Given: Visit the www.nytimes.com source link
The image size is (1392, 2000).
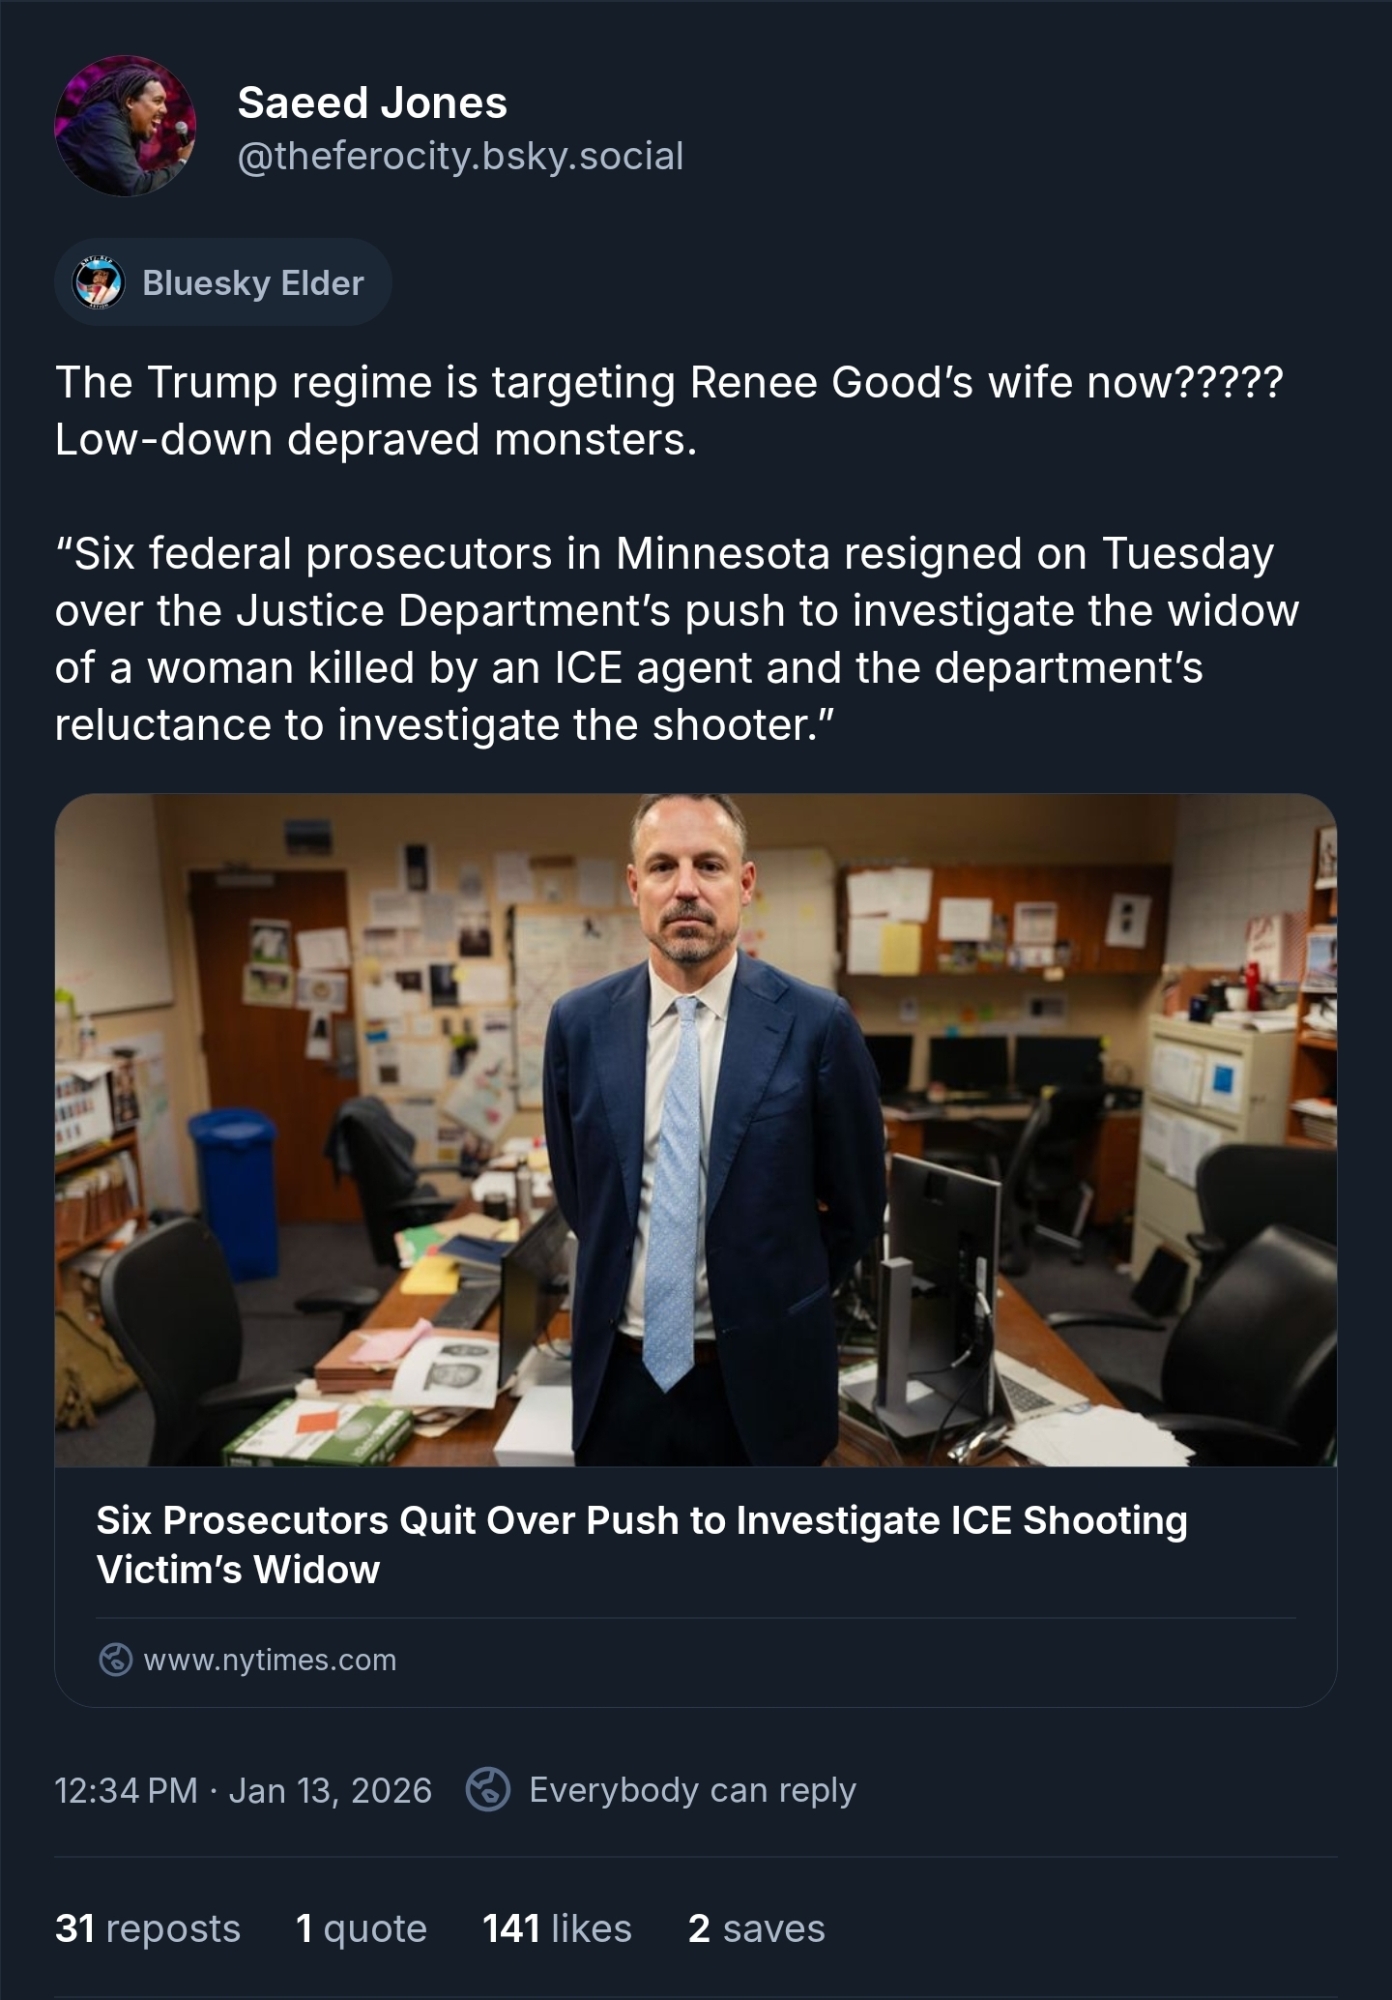Looking at the screenshot, I should click(x=270, y=1659).
